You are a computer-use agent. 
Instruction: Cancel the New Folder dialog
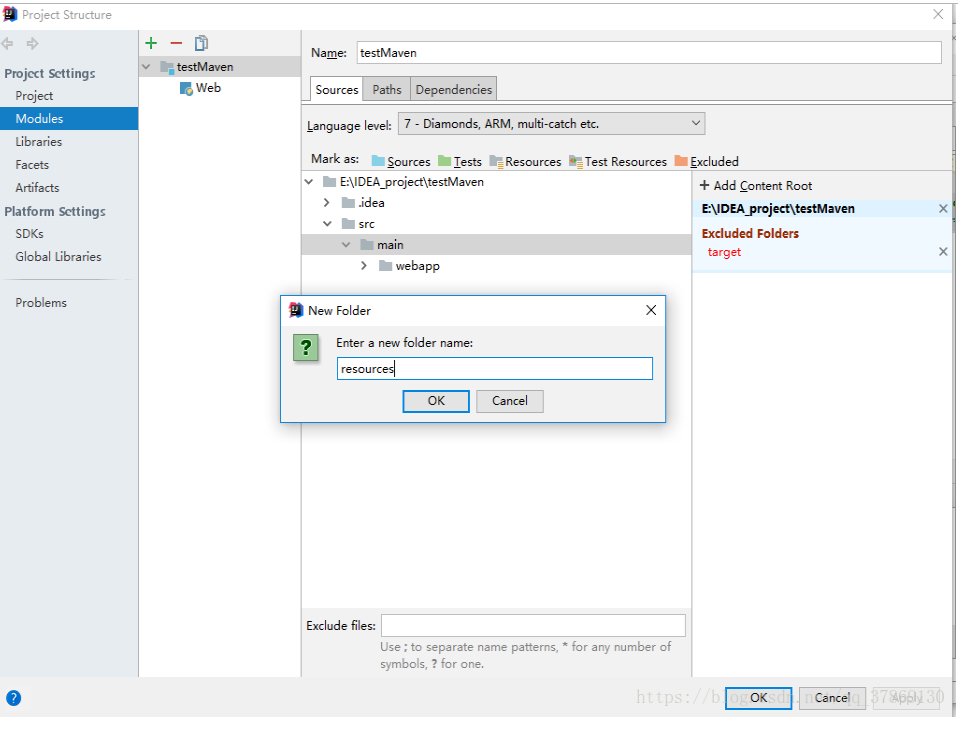[510, 401]
